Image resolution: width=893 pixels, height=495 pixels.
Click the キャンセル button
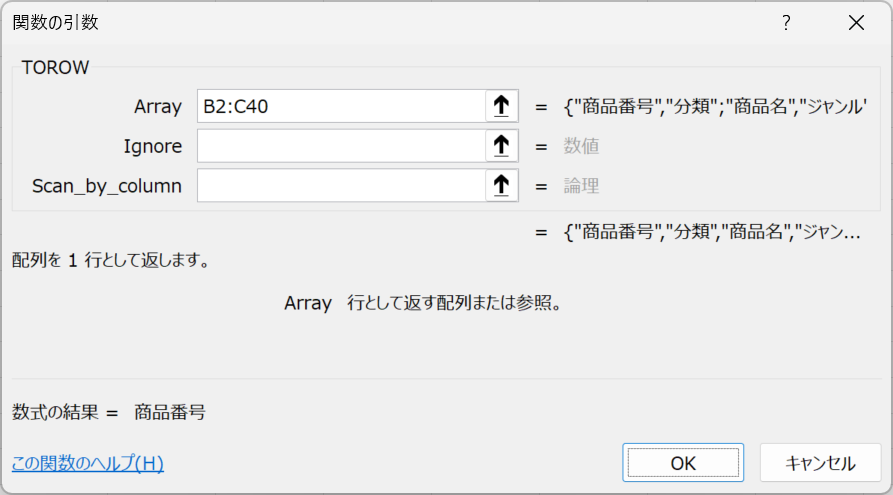tap(820, 463)
